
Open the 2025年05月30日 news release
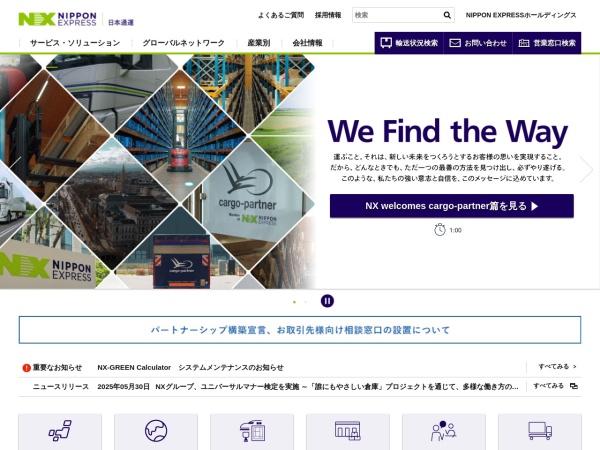pyautogui.click(x=308, y=386)
